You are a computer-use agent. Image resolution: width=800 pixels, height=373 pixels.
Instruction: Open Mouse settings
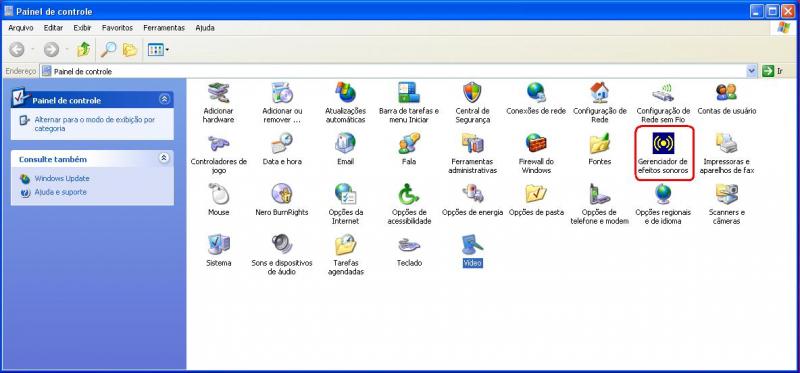coord(218,200)
